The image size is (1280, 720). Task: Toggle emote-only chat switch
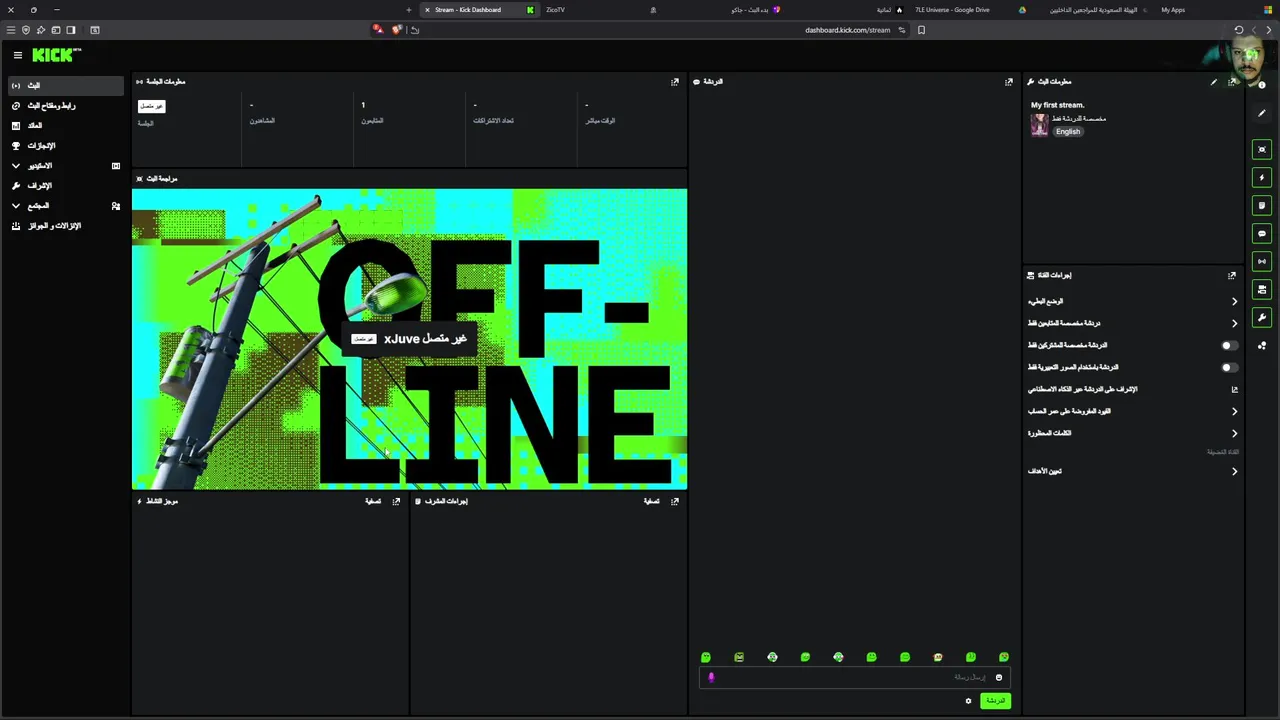[1229, 367]
